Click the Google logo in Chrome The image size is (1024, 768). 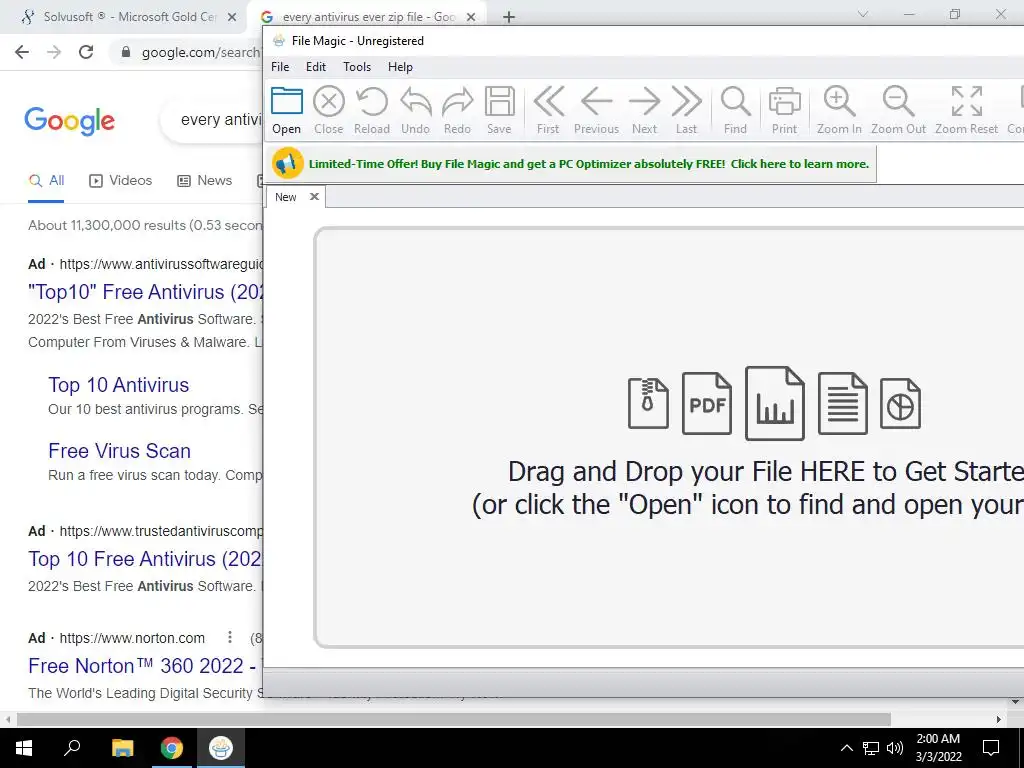pyautogui.click(x=70, y=121)
